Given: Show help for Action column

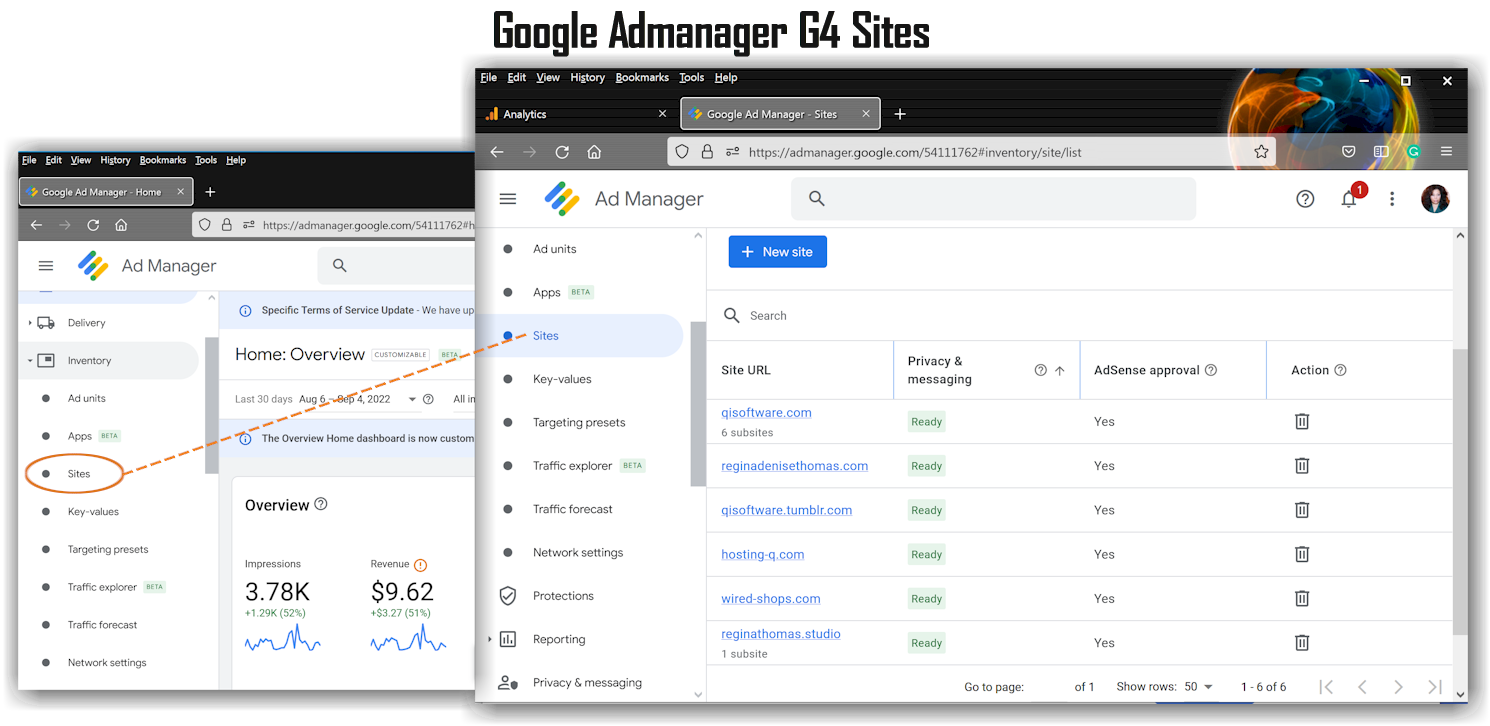Looking at the screenshot, I should tap(1340, 370).
